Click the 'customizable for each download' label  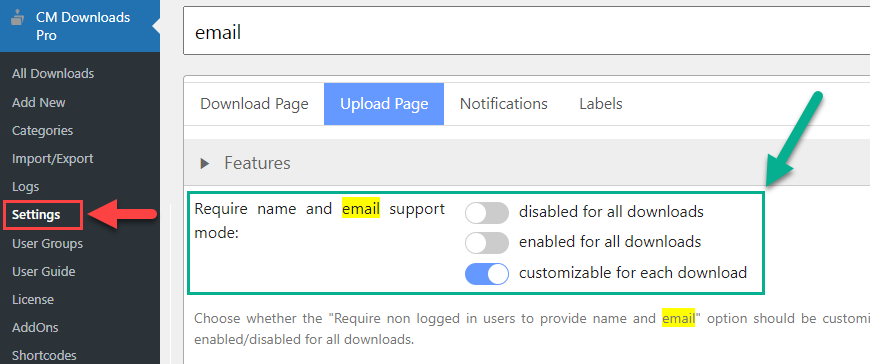pos(633,273)
